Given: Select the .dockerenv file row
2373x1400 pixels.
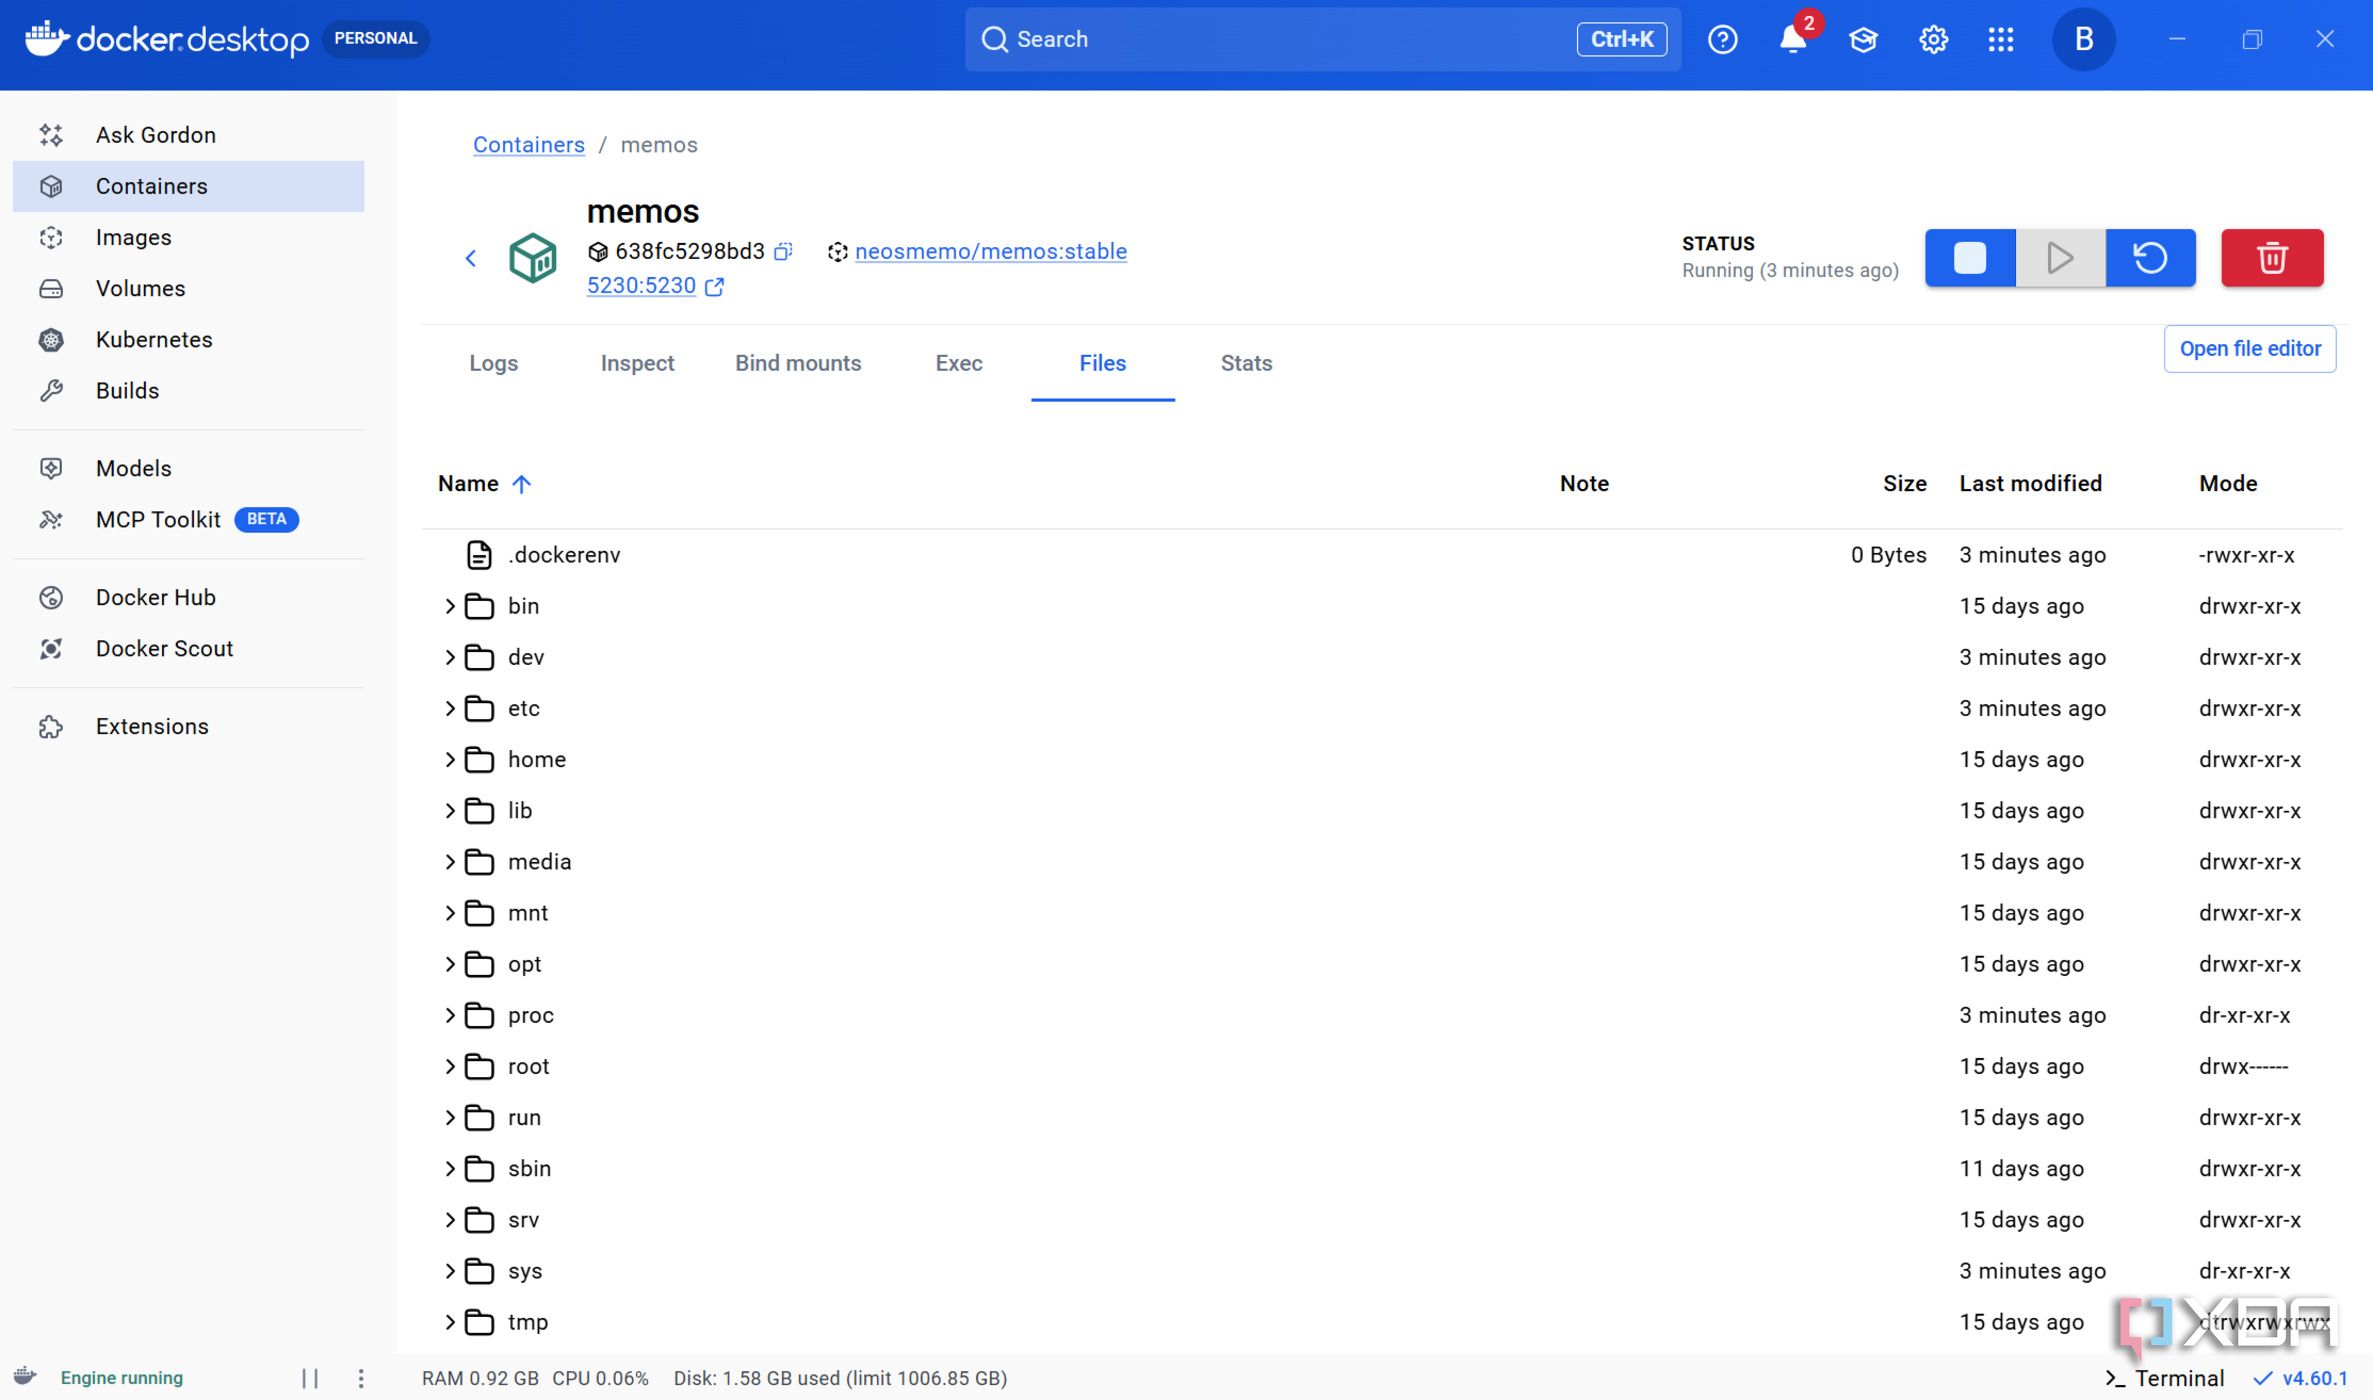Looking at the screenshot, I should coord(1381,555).
